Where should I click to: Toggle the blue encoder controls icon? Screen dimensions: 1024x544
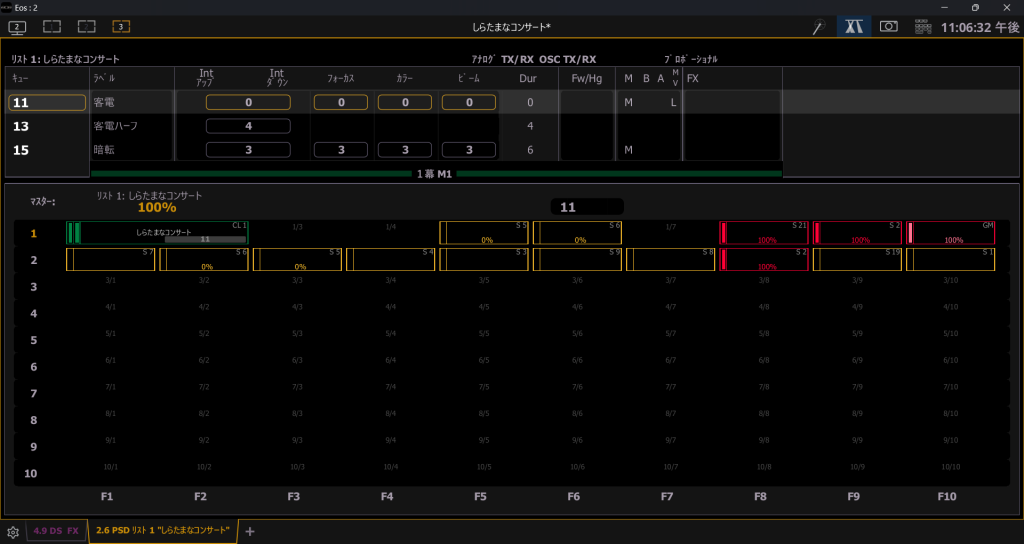[854, 27]
